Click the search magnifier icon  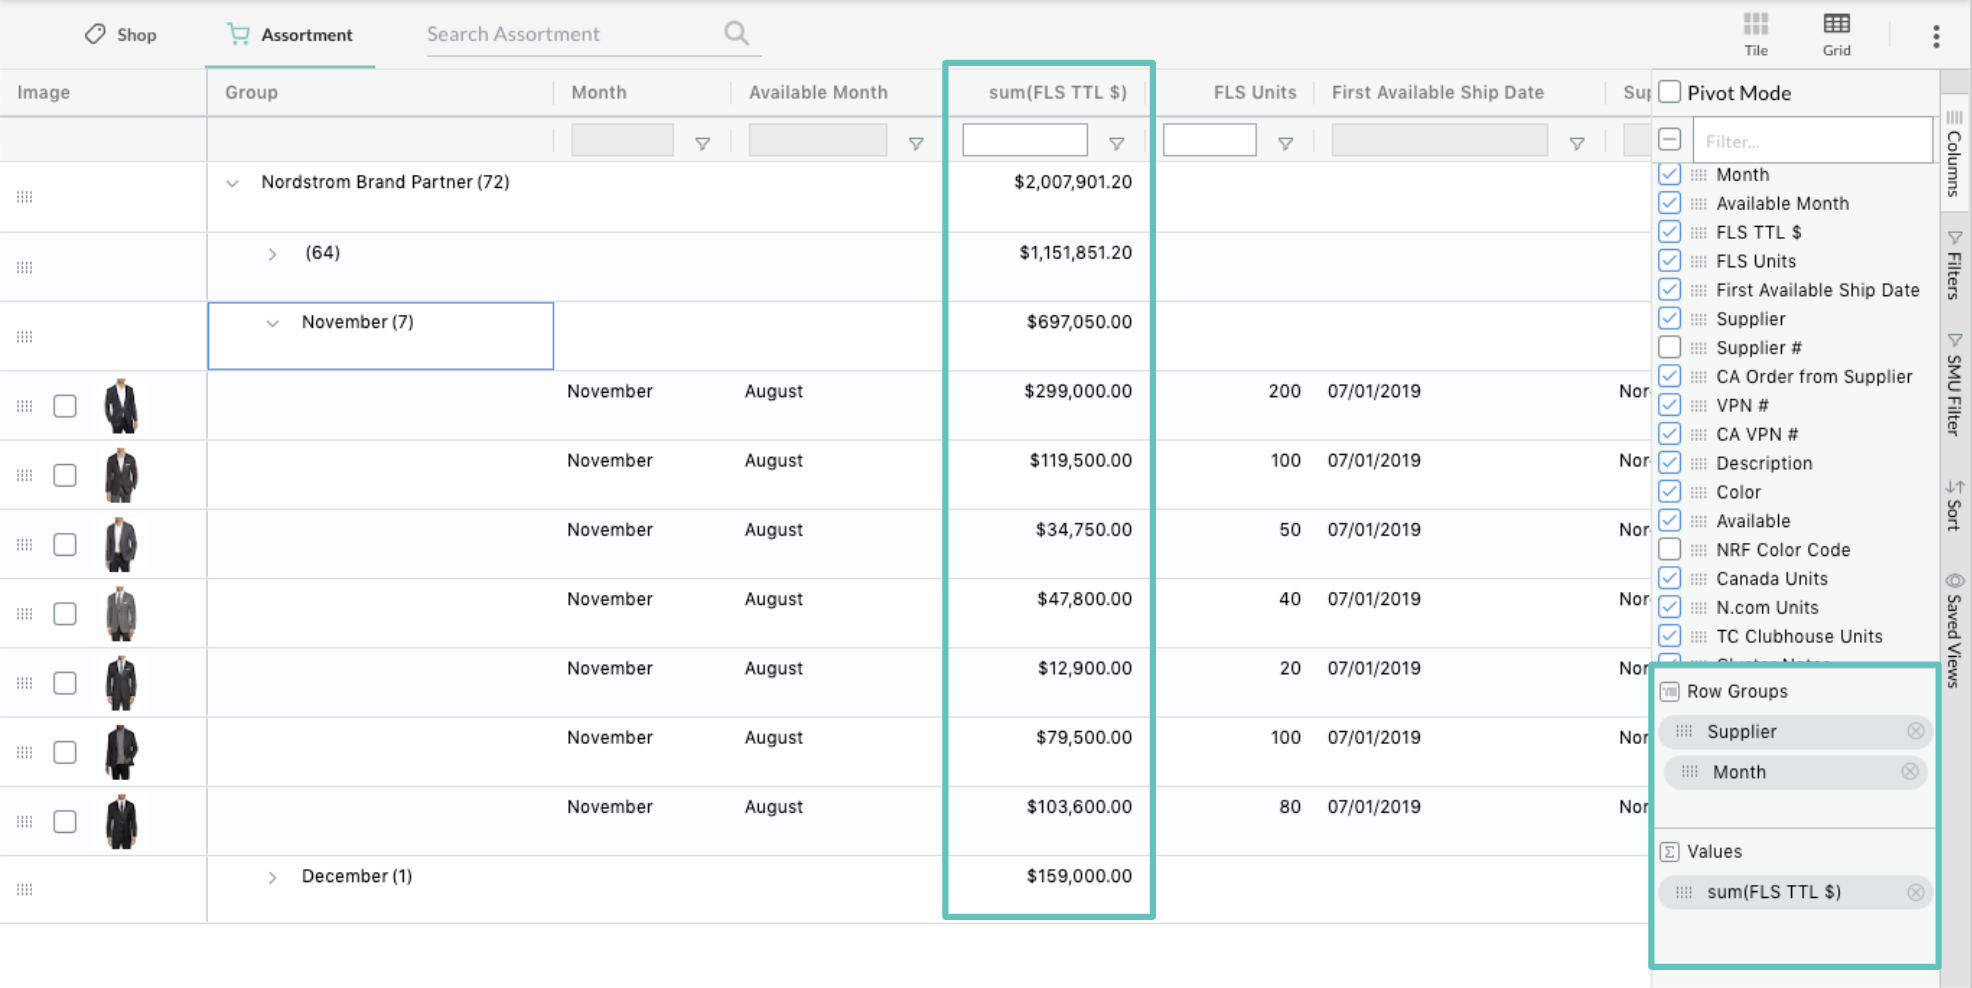click(x=736, y=33)
